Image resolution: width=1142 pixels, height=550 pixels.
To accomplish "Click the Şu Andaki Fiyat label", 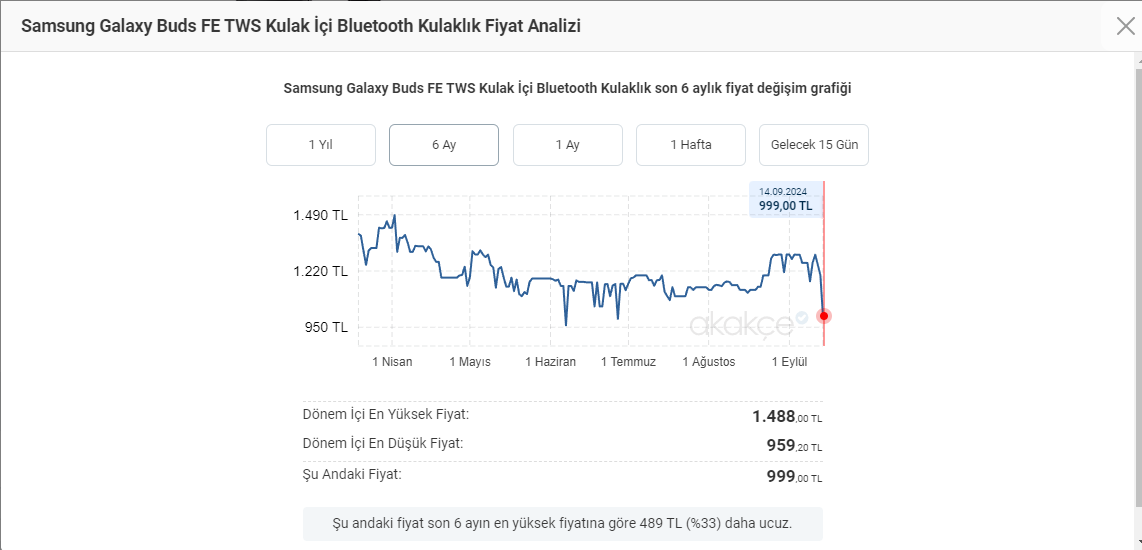I will (x=352, y=474).
